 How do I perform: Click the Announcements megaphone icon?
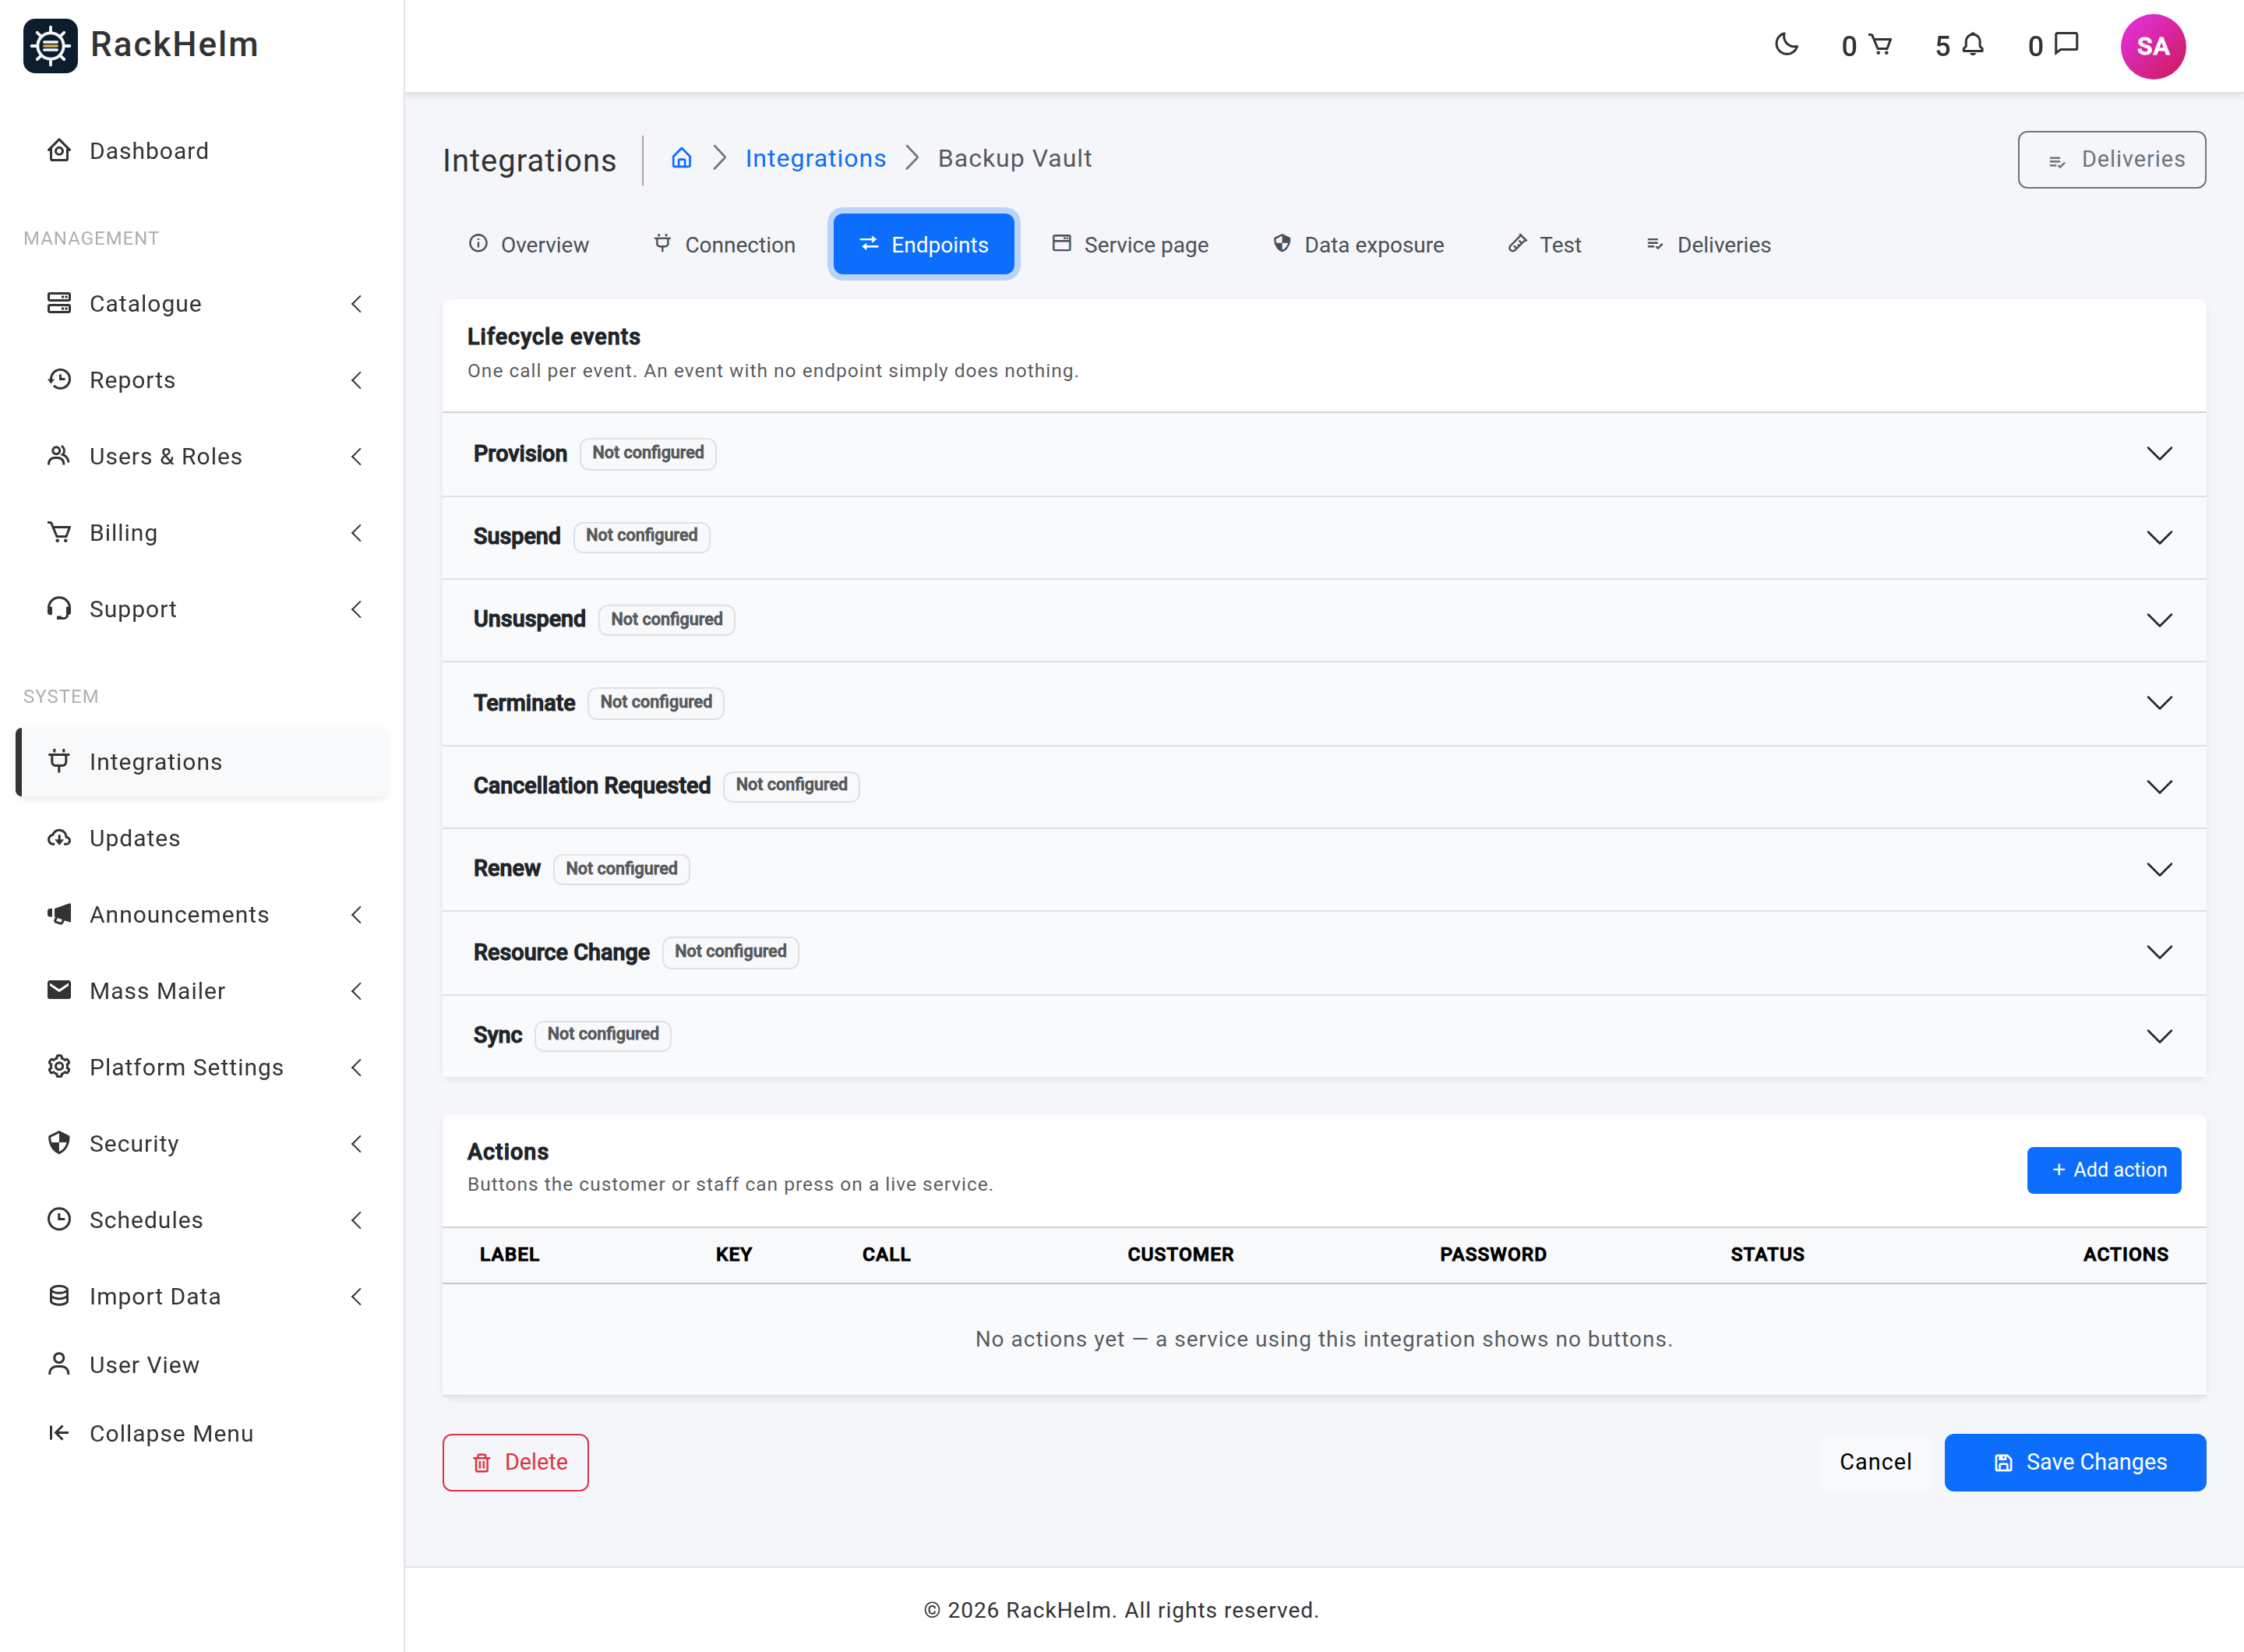[x=59, y=914]
